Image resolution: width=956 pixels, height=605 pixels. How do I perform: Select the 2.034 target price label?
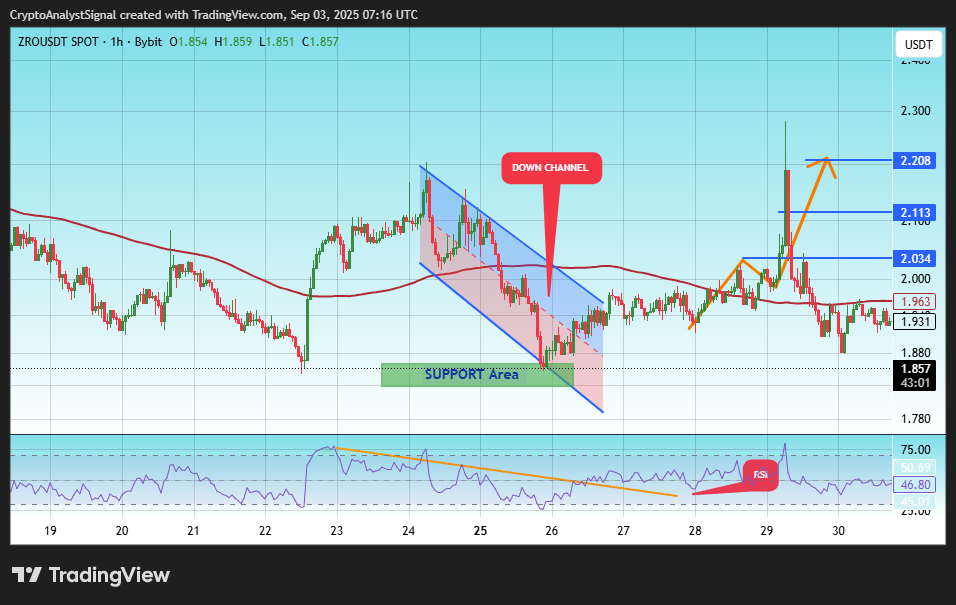click(915, 259)
